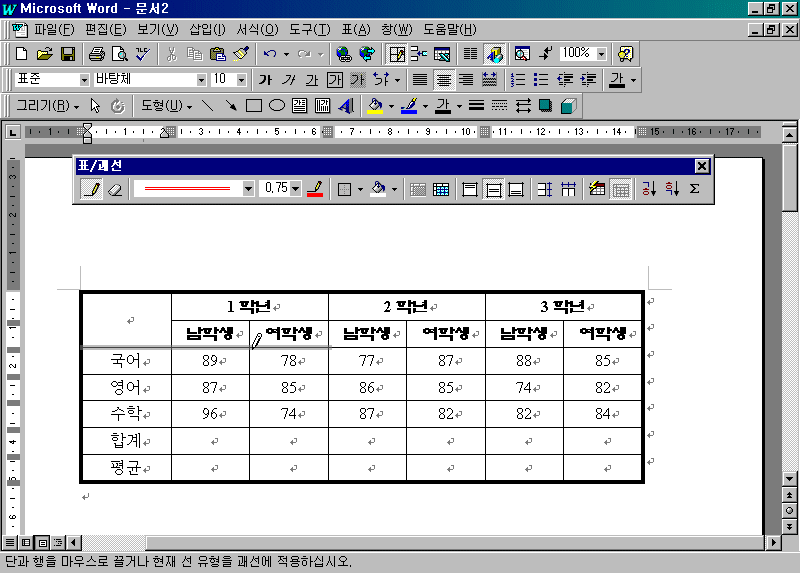Undo the last action
Screen dimensions: 800x573
coord(270,54)
